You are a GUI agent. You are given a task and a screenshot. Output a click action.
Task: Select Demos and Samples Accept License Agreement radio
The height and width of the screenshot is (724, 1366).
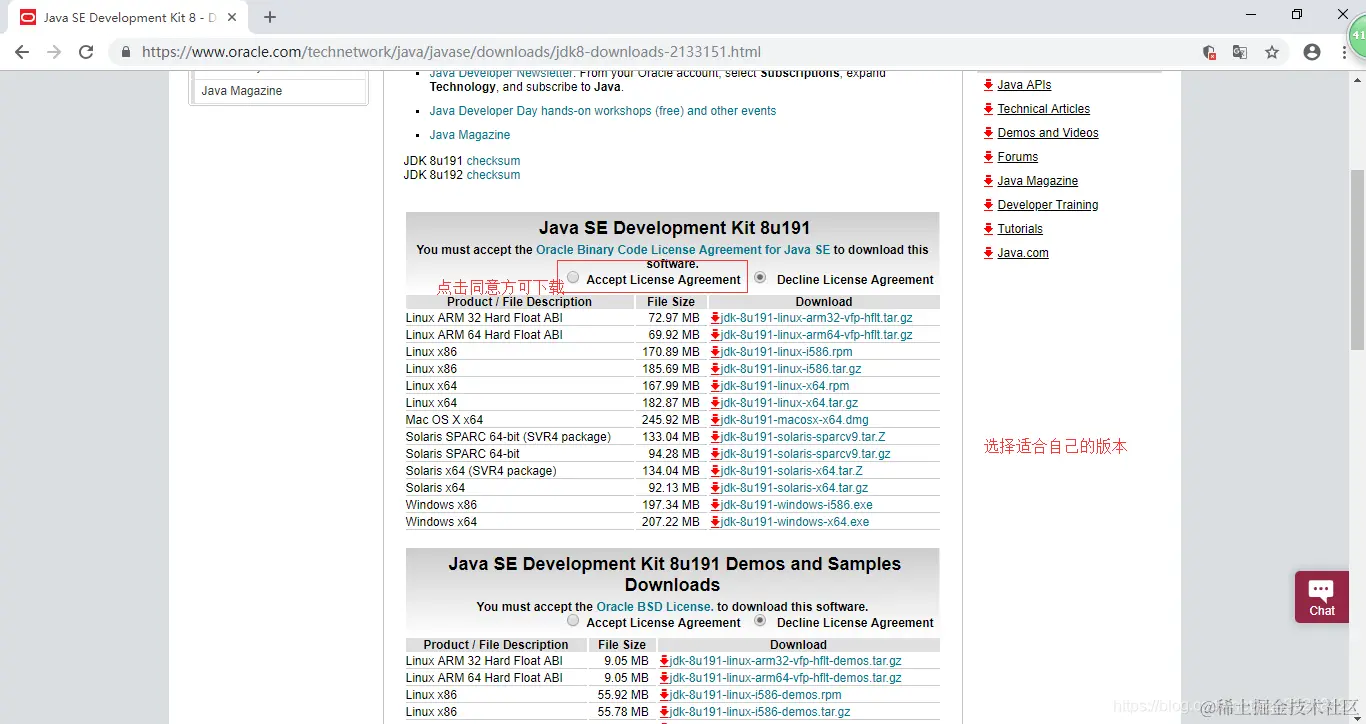pos(573,621)
